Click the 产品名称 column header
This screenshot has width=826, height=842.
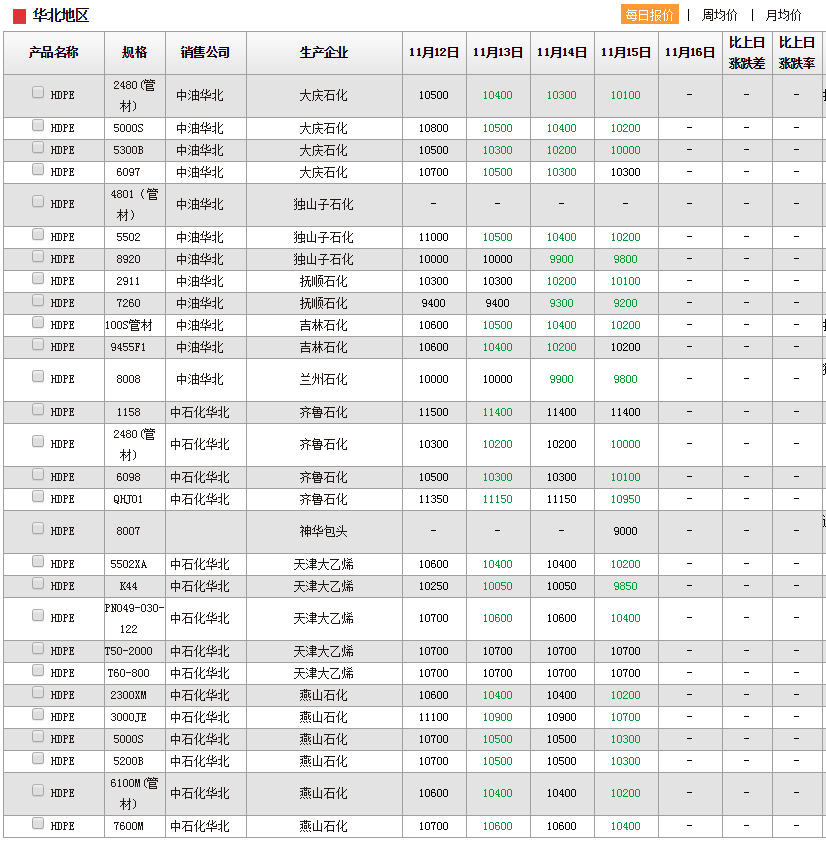(54, 53)
